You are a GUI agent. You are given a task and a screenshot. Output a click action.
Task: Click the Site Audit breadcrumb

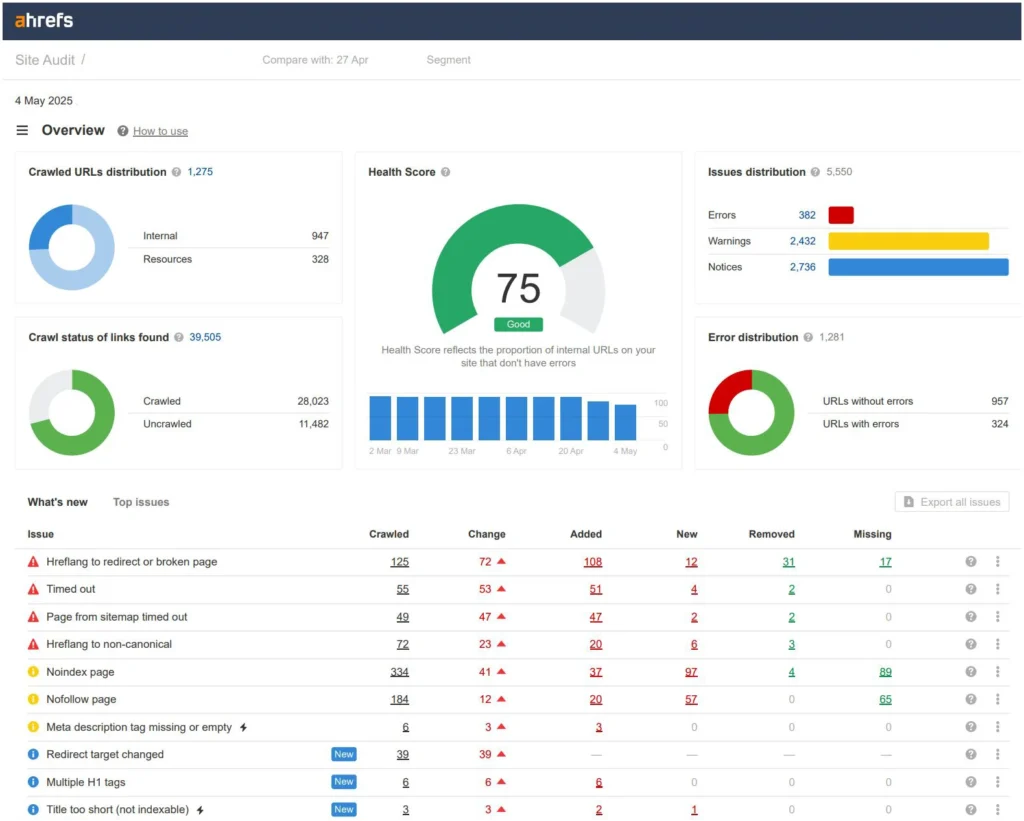point(45,60)
